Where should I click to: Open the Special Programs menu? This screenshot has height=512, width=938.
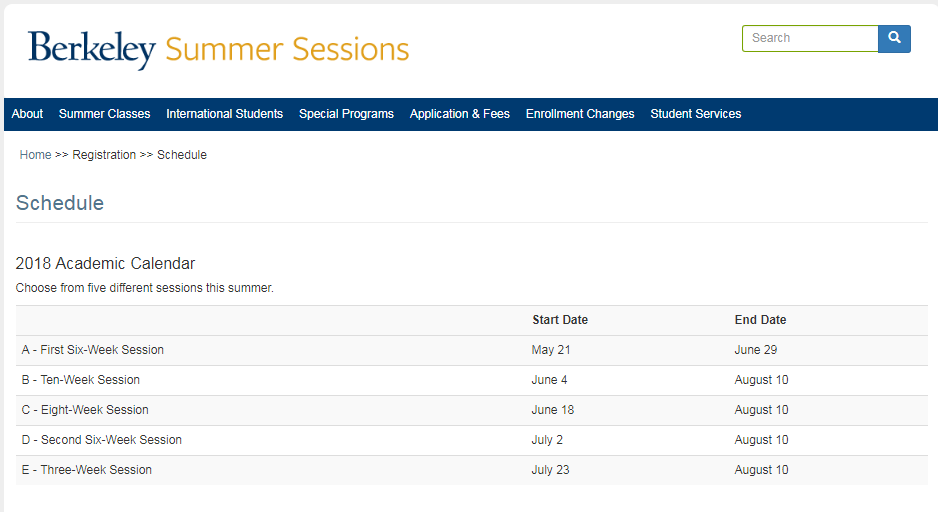click(346, 114)
